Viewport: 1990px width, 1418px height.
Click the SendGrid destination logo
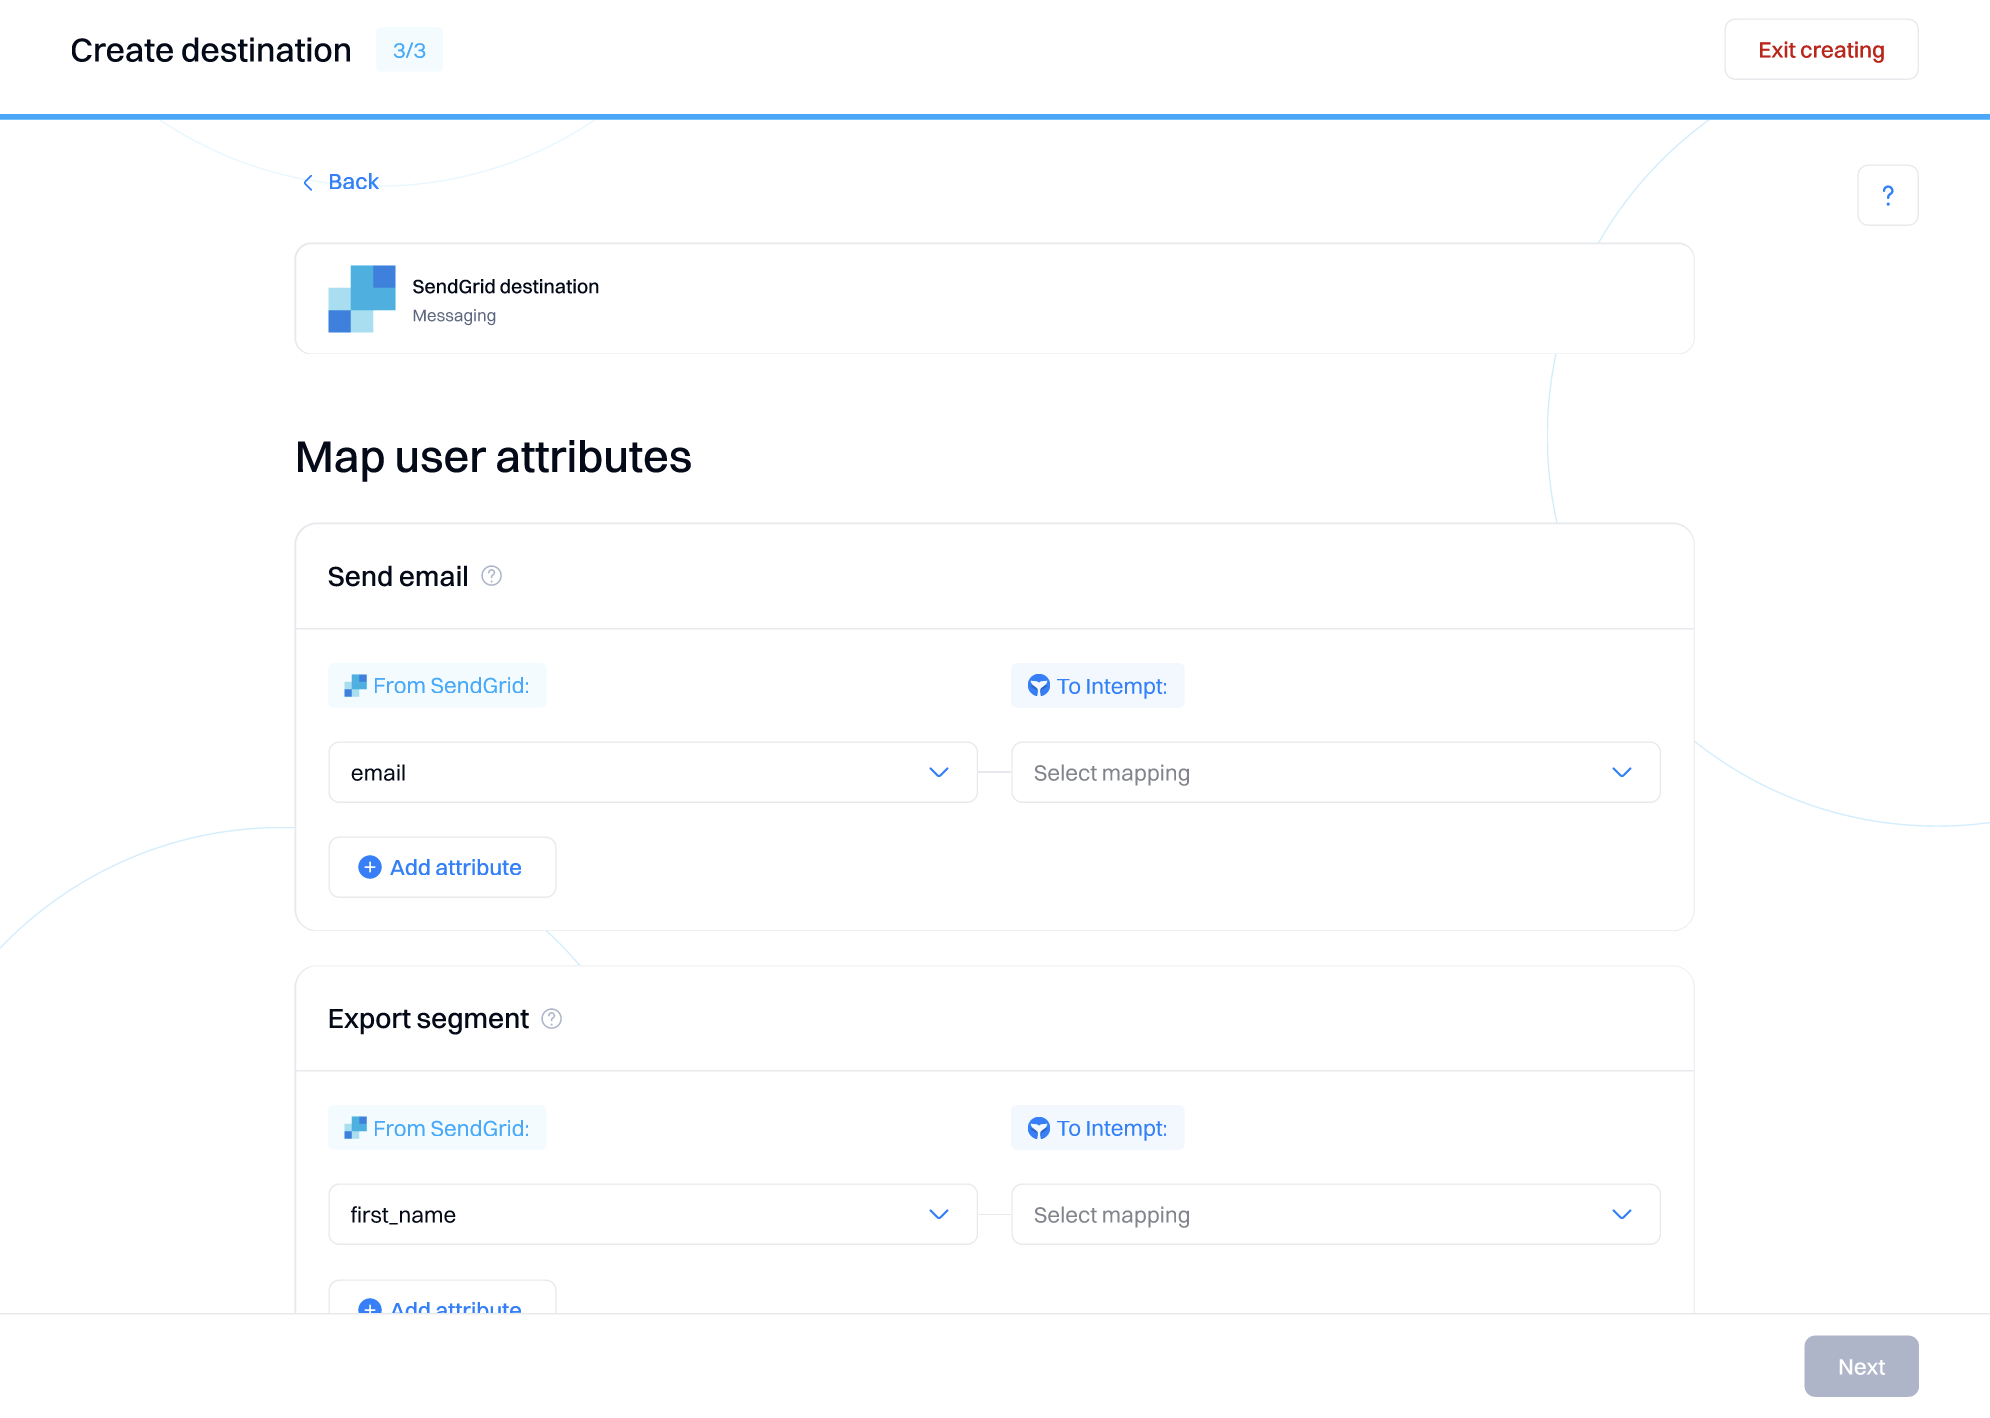361,298
